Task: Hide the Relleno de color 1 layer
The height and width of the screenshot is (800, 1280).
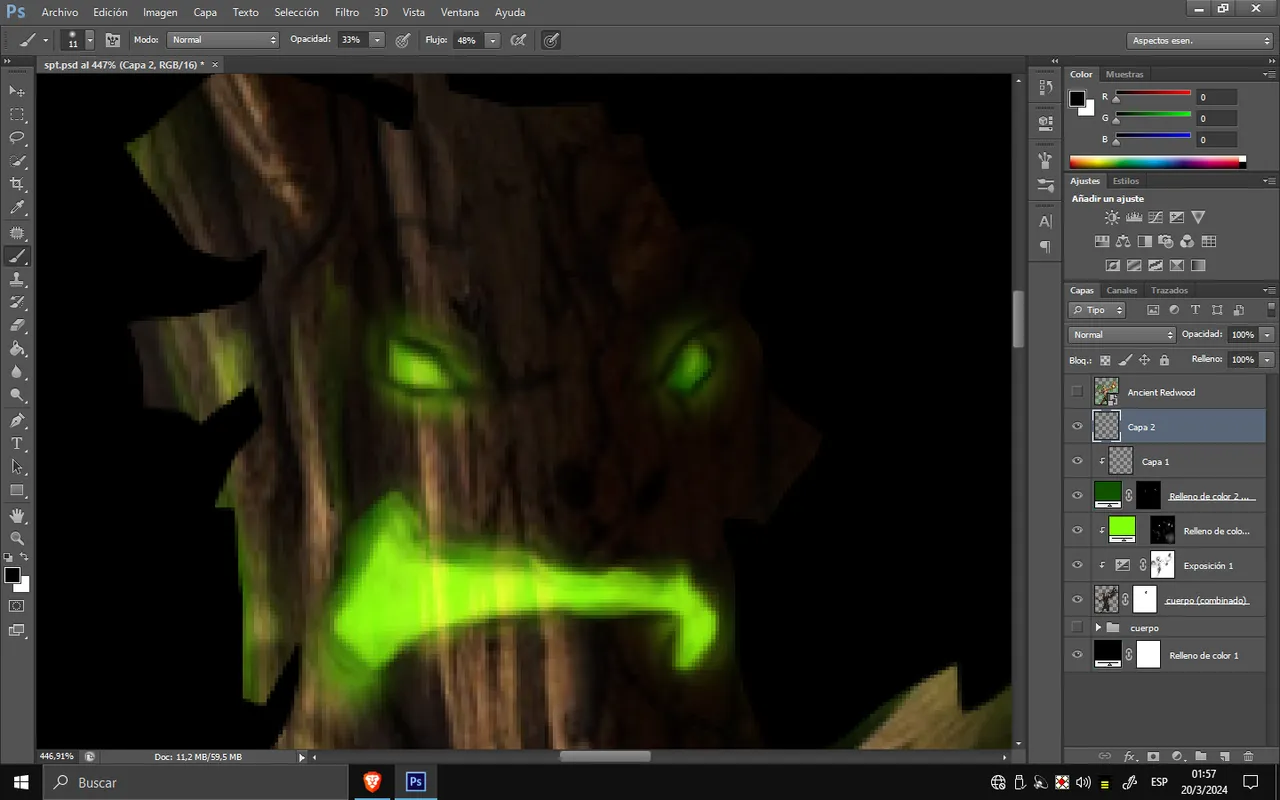Action: pyautogui.click(x=1077, y=655)
